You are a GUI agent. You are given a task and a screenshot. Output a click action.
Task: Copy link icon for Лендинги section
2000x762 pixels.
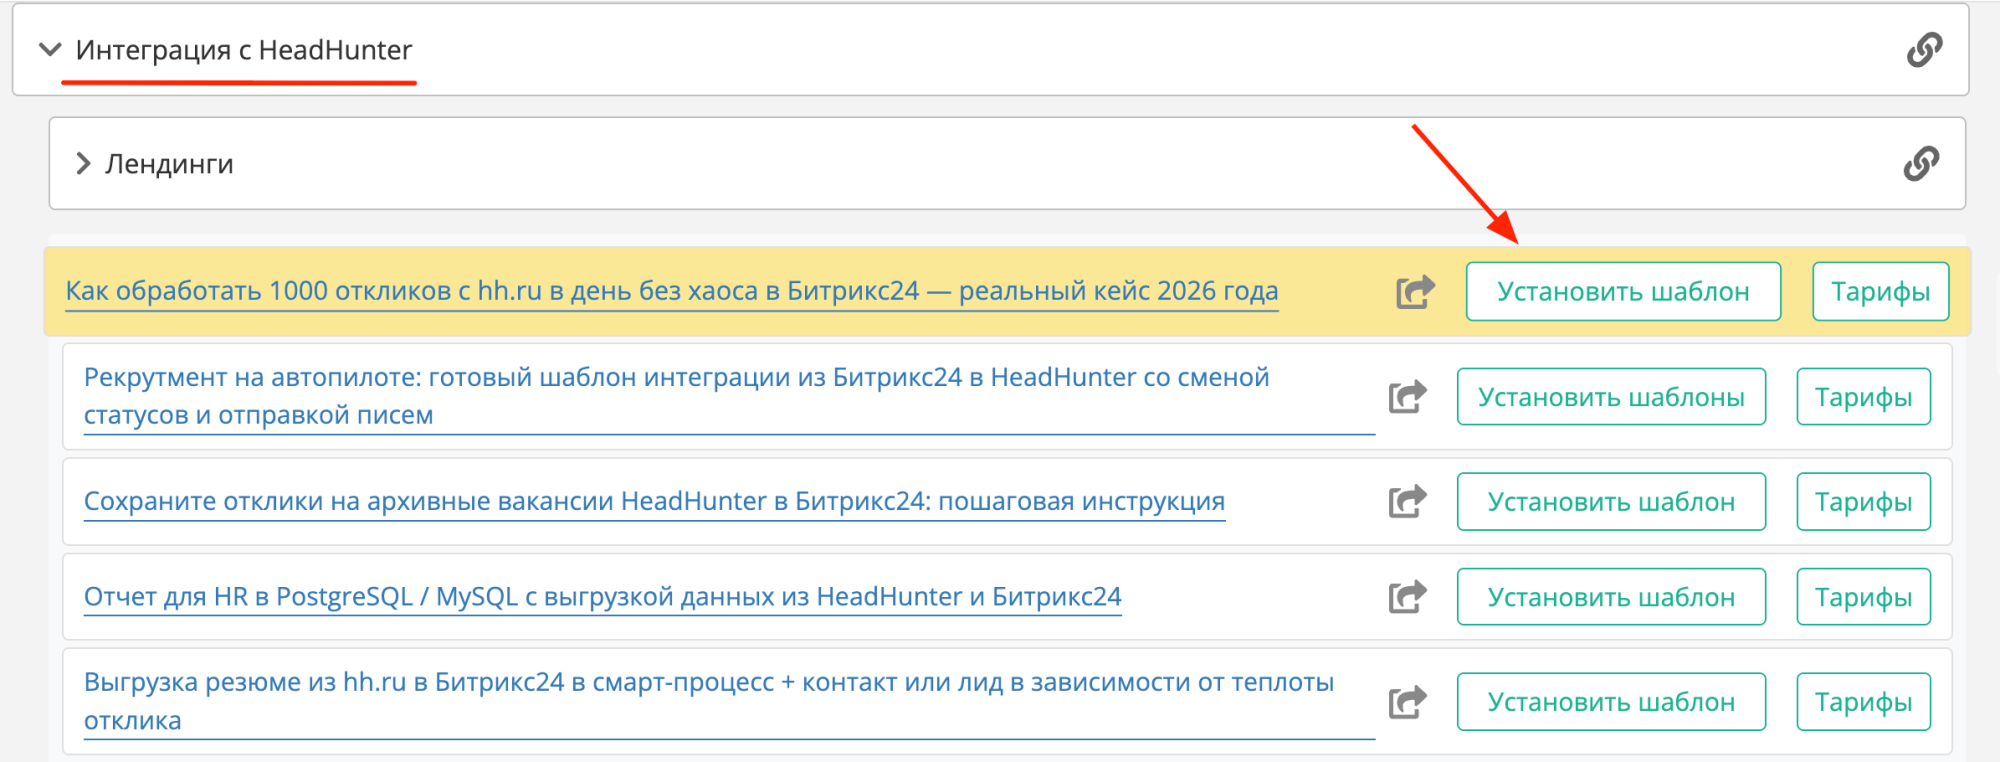point(1920,163)
